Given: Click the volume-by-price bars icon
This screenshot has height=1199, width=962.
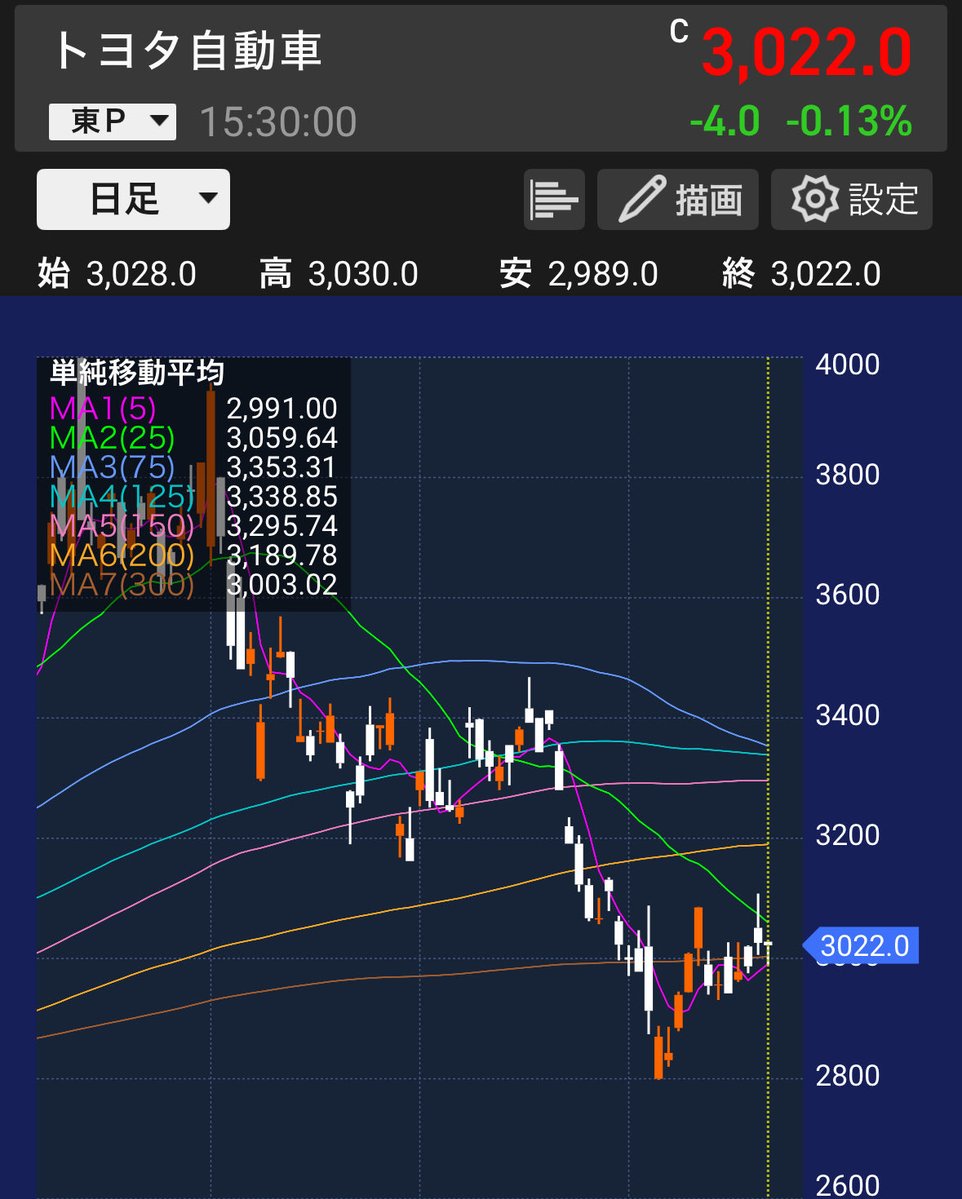Looking at the screenshot, I should pyautogui.click(x=554, y=200).
